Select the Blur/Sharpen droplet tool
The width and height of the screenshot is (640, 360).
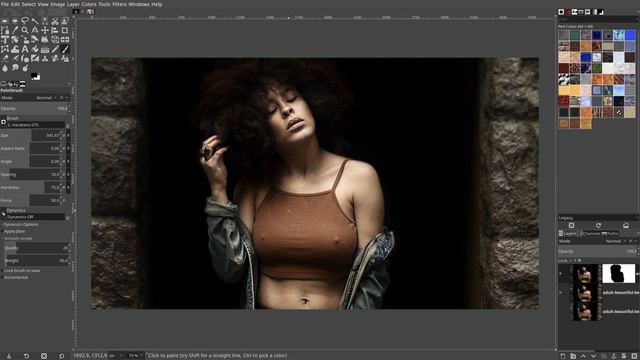5,68
